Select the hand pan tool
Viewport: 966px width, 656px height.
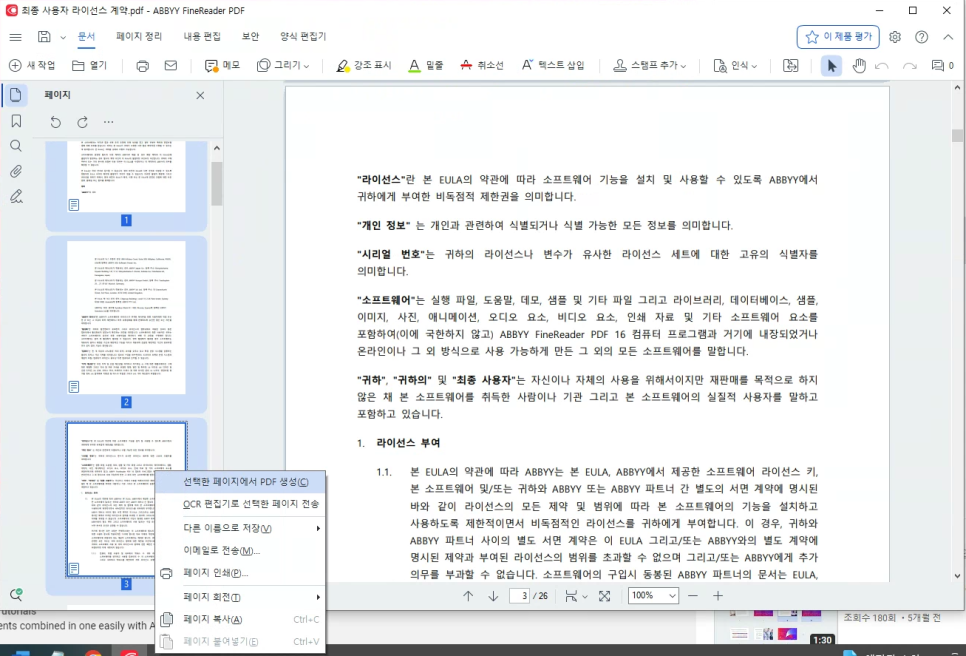tap(859, 65)
